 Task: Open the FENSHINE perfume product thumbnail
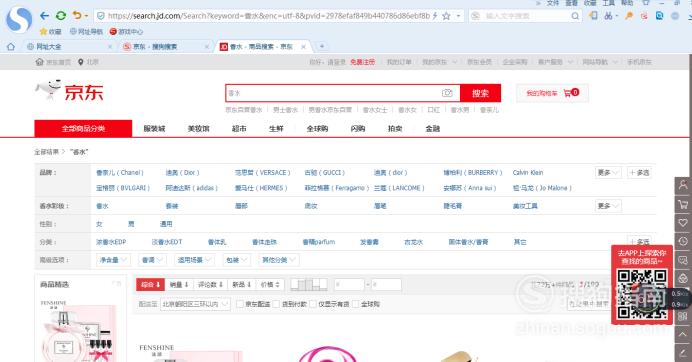click(x=78, y=330)
